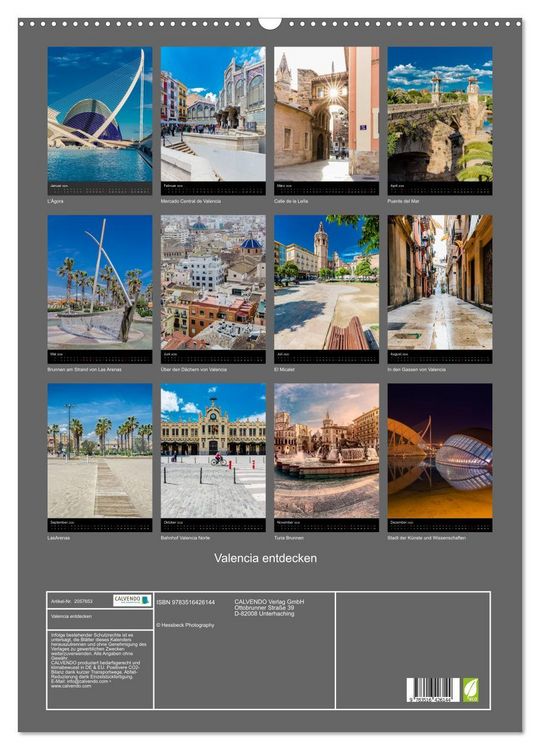Image resolution: width=540 pixels, height=750 pixels.
Task: Click the caption 'El Micalet'
Action: [284, 370]
